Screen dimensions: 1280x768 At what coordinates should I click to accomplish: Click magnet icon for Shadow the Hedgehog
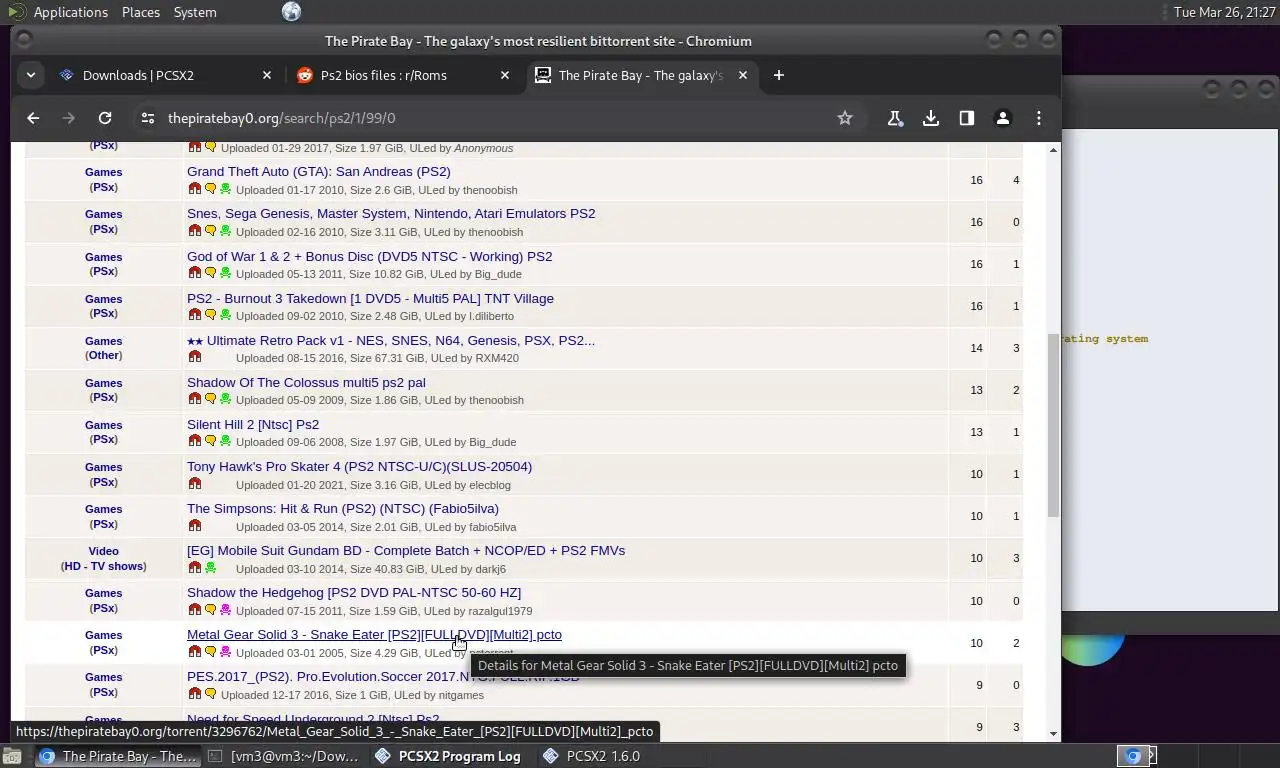tap(195, 610)
